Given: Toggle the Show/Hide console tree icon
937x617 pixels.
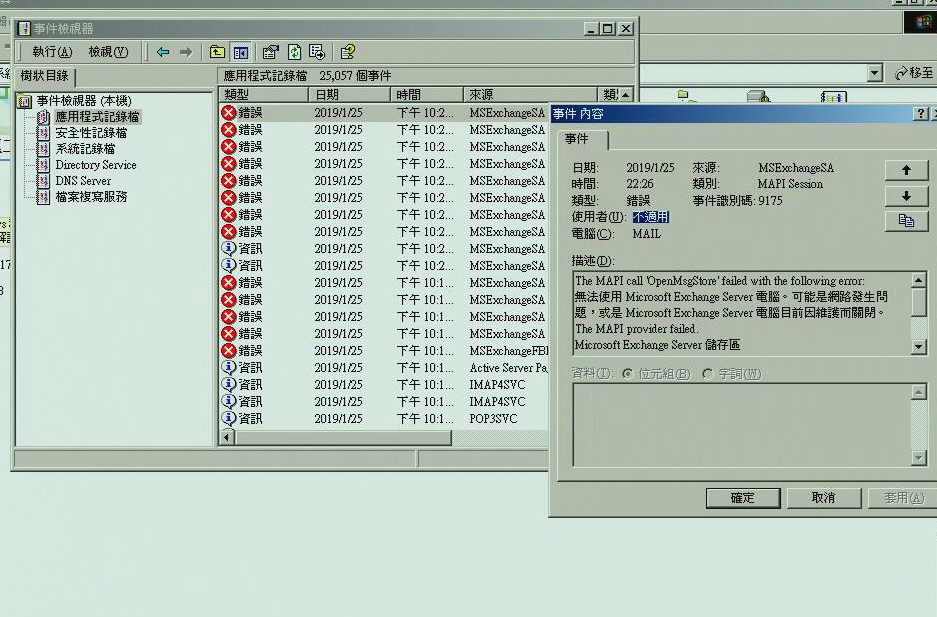Looking at the screenshot, I should (x=241, y=53).
